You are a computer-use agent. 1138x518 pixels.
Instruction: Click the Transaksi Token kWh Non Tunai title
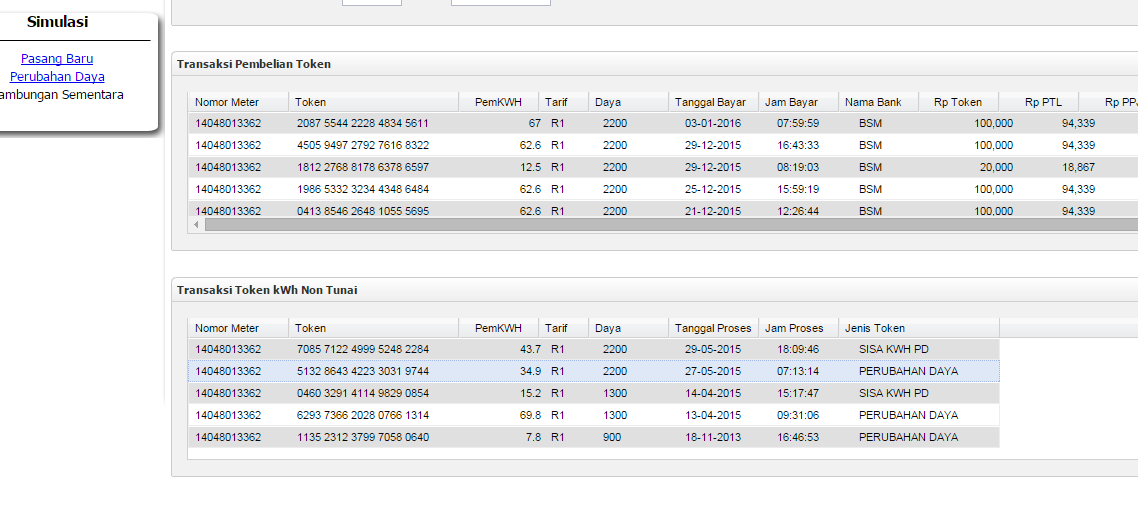click(266, 290)
